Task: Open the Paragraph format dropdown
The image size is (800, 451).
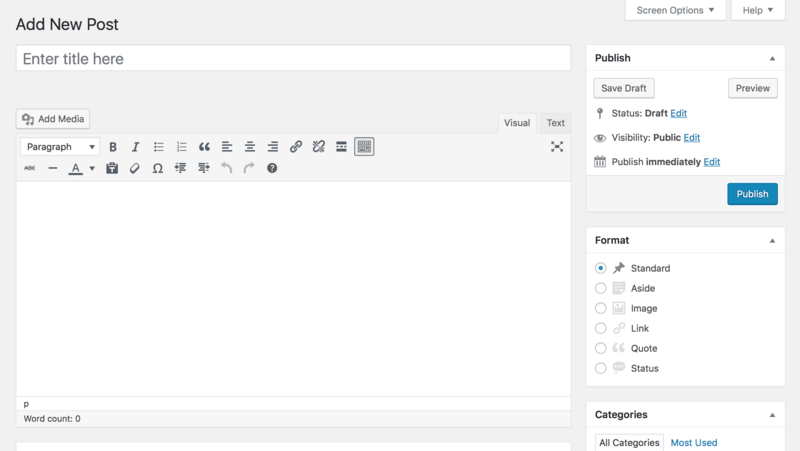Action: (x=60, y=147)
